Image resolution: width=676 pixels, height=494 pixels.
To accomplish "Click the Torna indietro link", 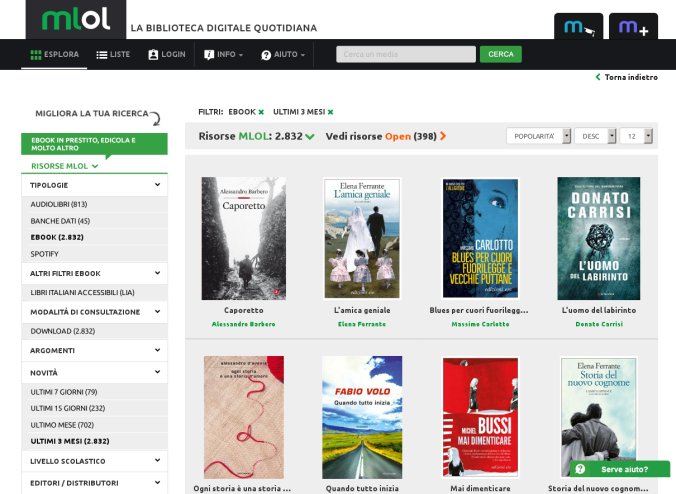I will coord(627,77).
